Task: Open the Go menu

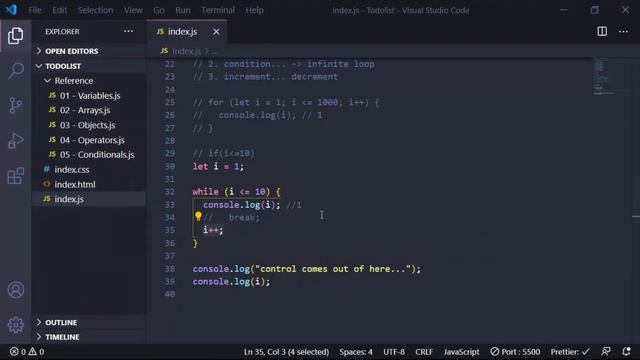Action: (159, 10)
